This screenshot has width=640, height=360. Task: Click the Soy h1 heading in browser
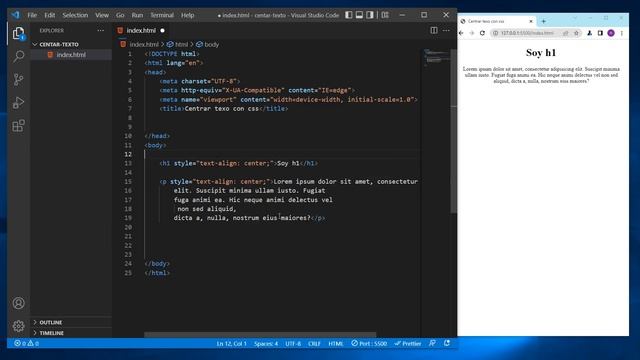tap(541, 53)
